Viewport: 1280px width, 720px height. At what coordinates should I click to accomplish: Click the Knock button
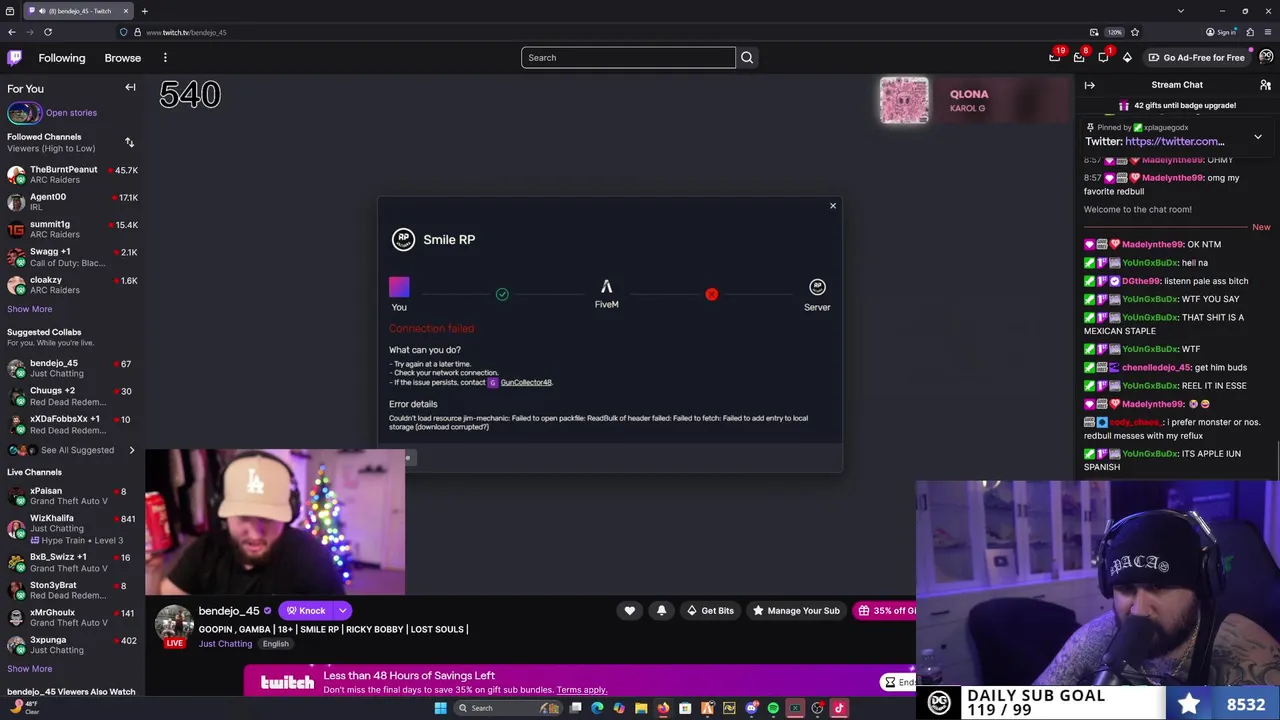[x=305, y=611]
